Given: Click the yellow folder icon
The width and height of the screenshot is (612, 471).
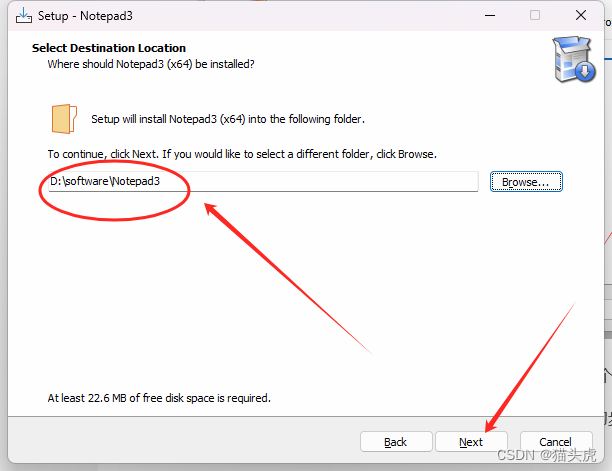Looking at the screenshot, I should (64, 119).
